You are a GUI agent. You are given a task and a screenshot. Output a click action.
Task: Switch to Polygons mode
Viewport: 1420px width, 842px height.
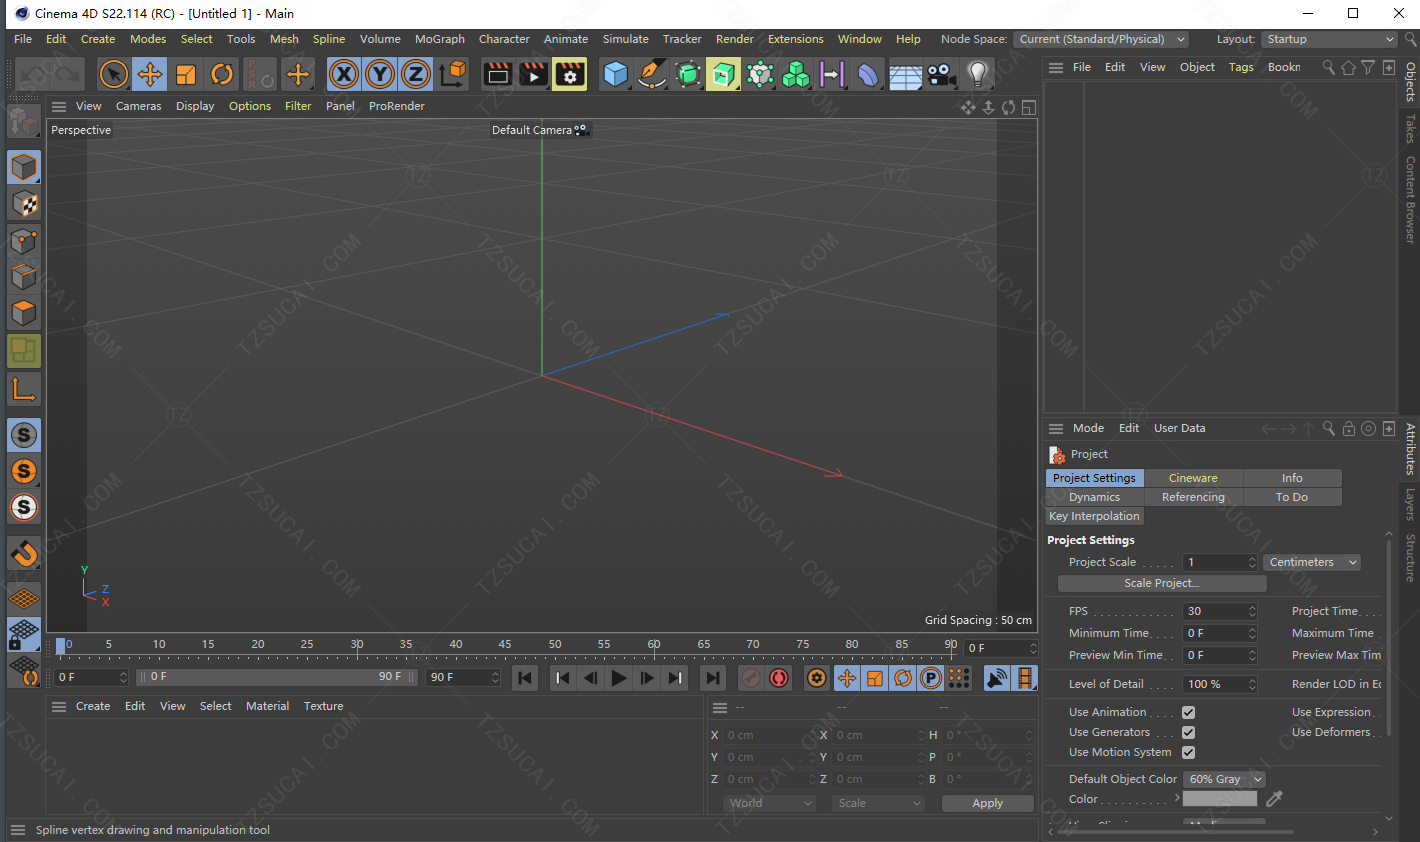[24, 314]
